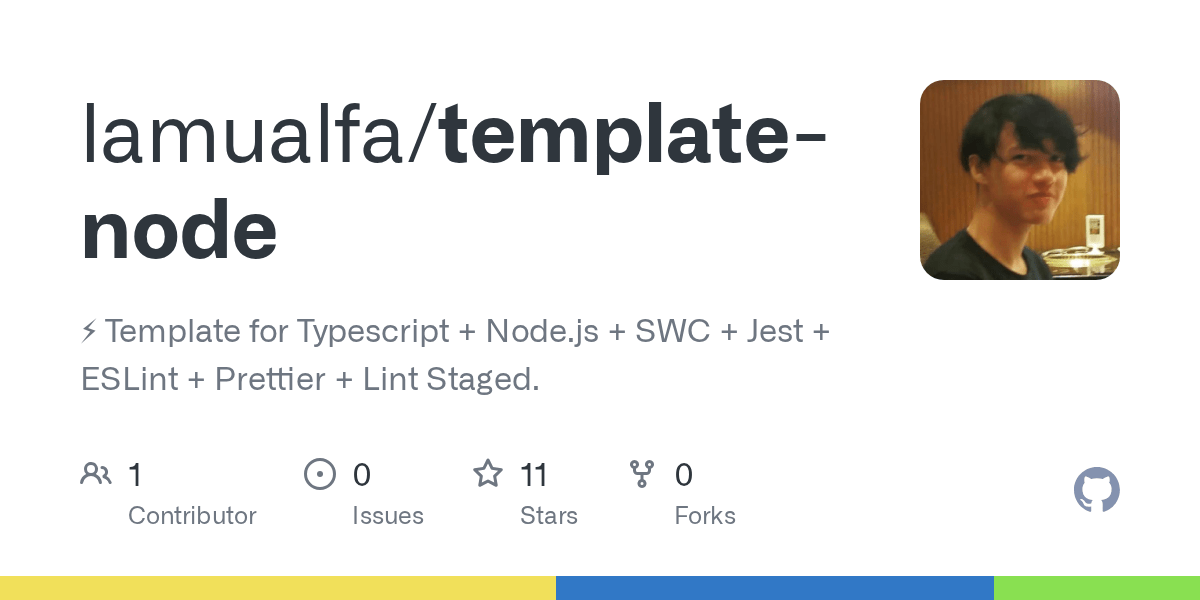This screenshot has height=600, width=1200.
Task: Click the contributors people icon
Action: click(x=96, y=474)
